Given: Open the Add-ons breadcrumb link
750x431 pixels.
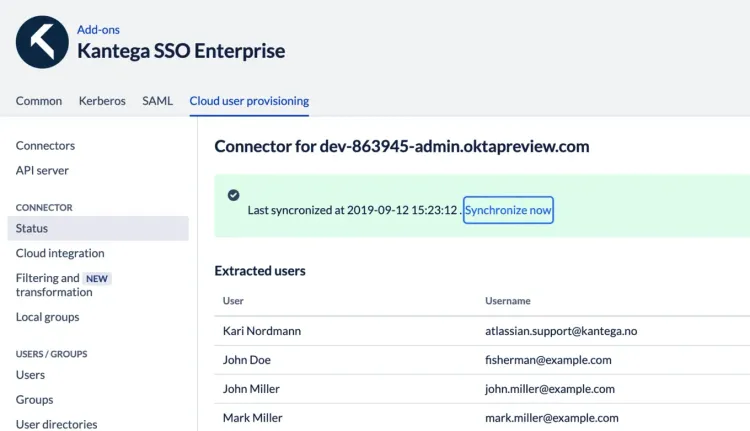Looking at the screenshot, I should pyautogui.click(x=98, y=30).
